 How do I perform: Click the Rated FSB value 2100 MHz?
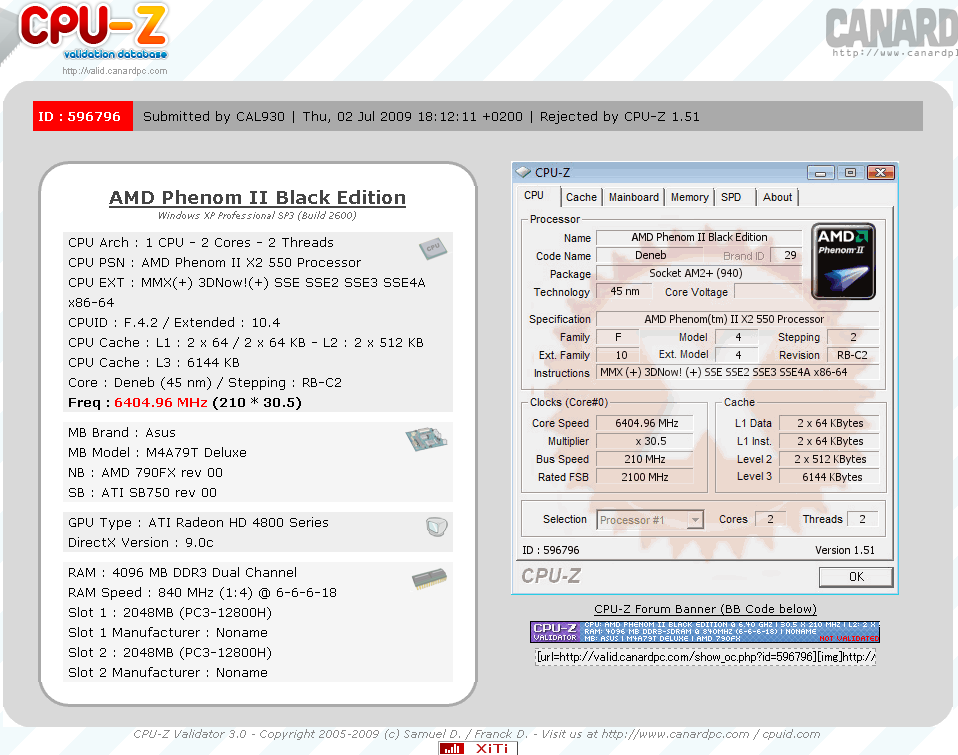tap(645, 477)
